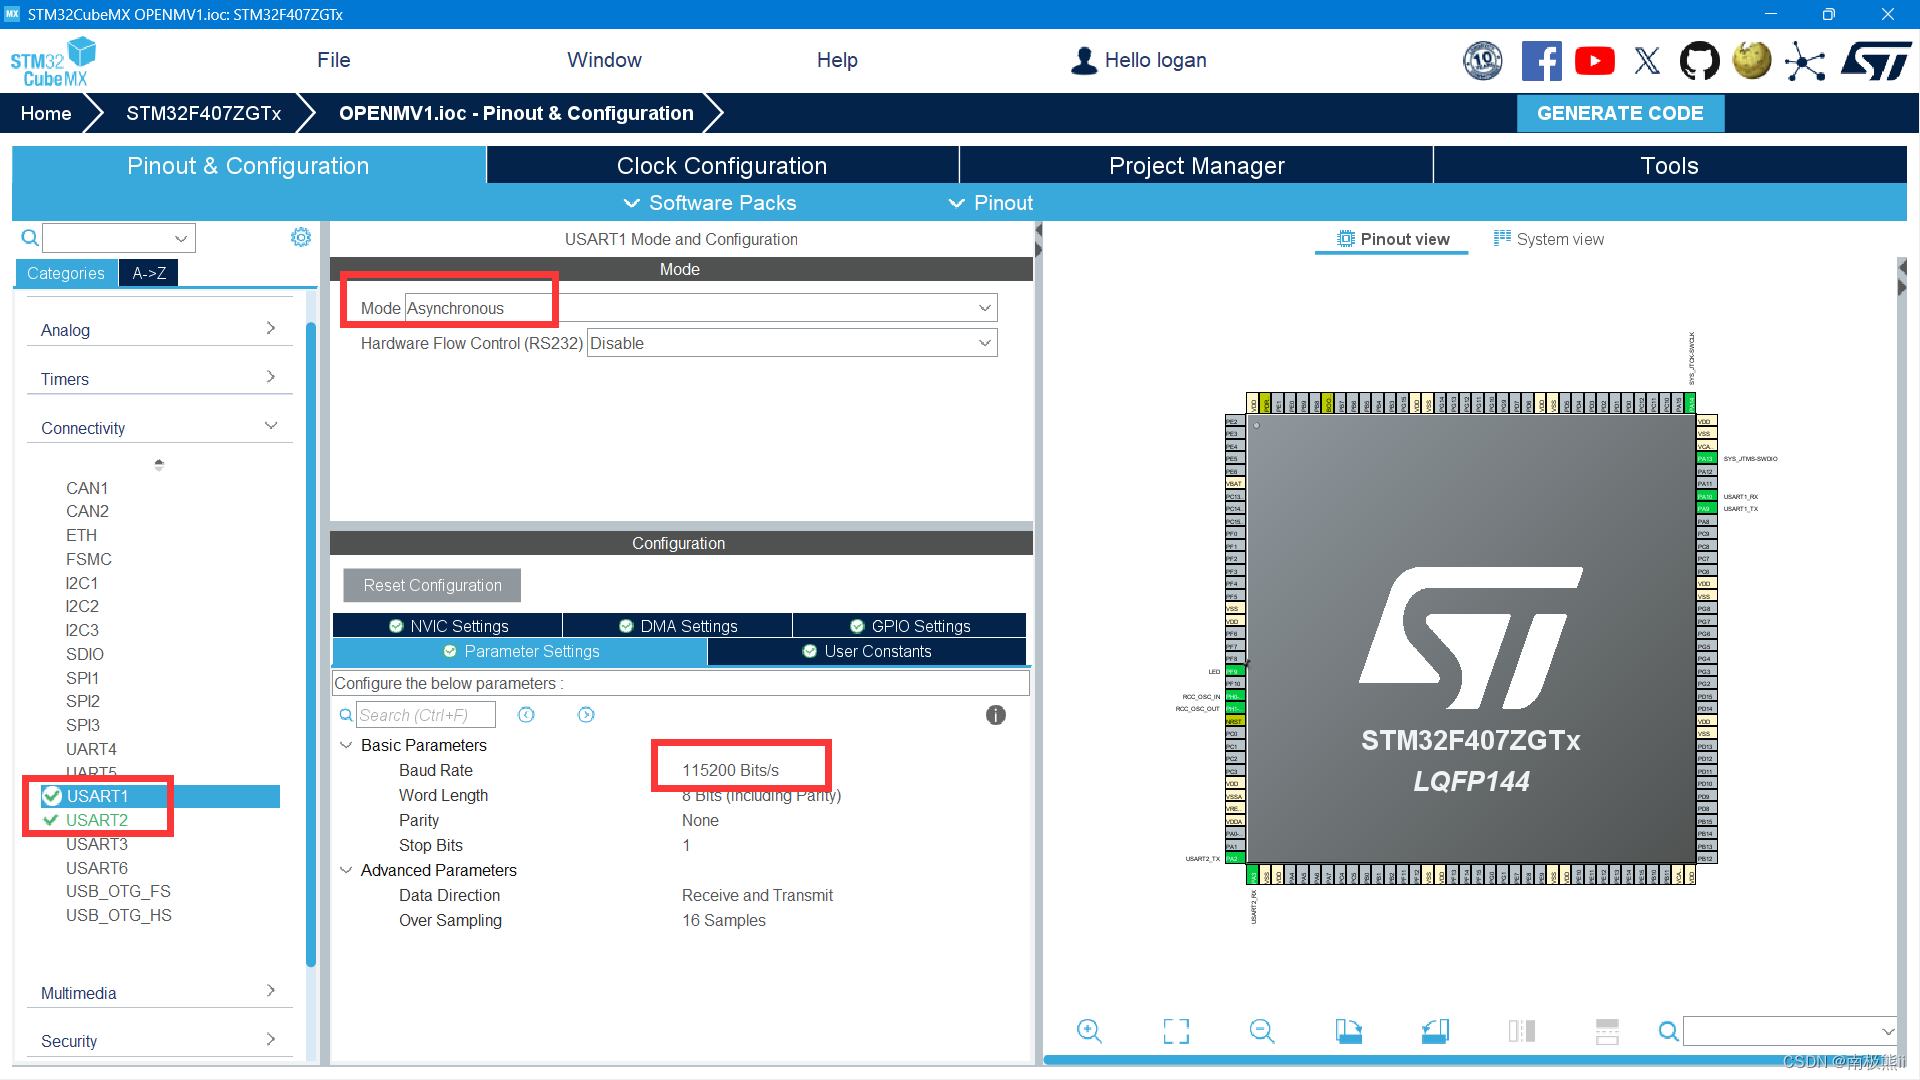Image resolution: width=1920 pixels, height=1080 pixels.
Task: Click the zoom out icon under the pinout view
Action: click(x=1262, y=1031)
